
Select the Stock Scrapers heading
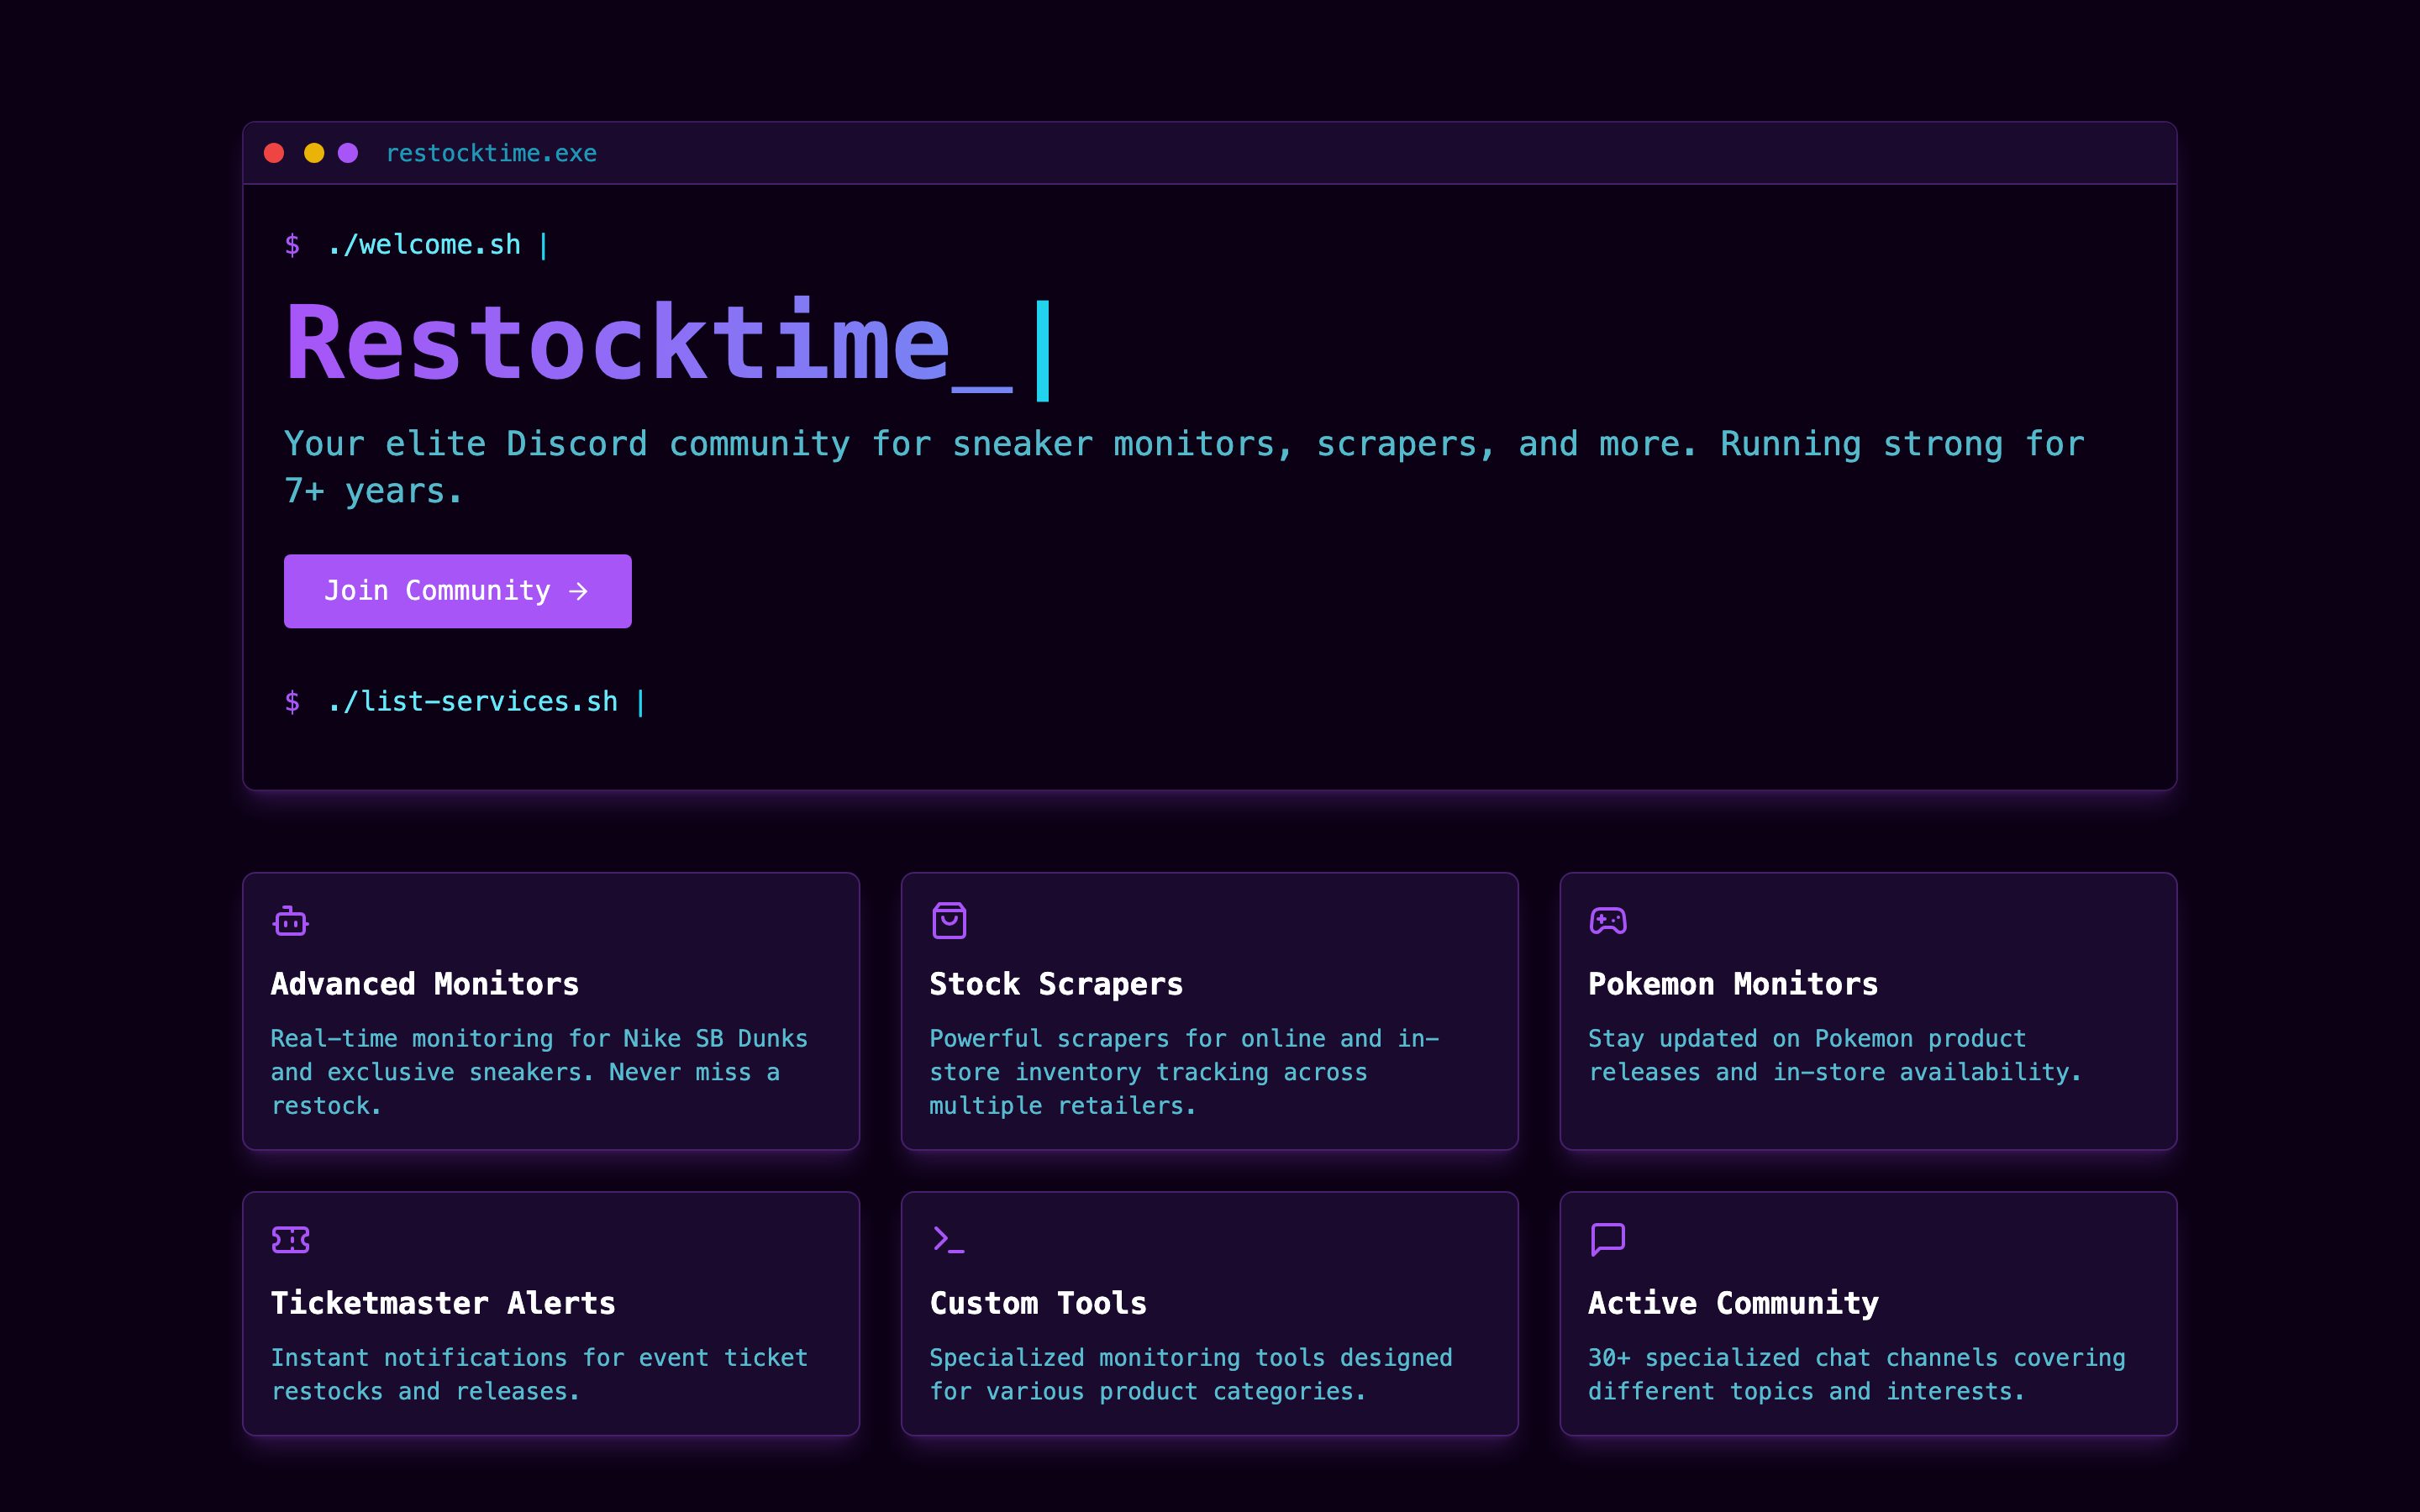coord(1056,984)
